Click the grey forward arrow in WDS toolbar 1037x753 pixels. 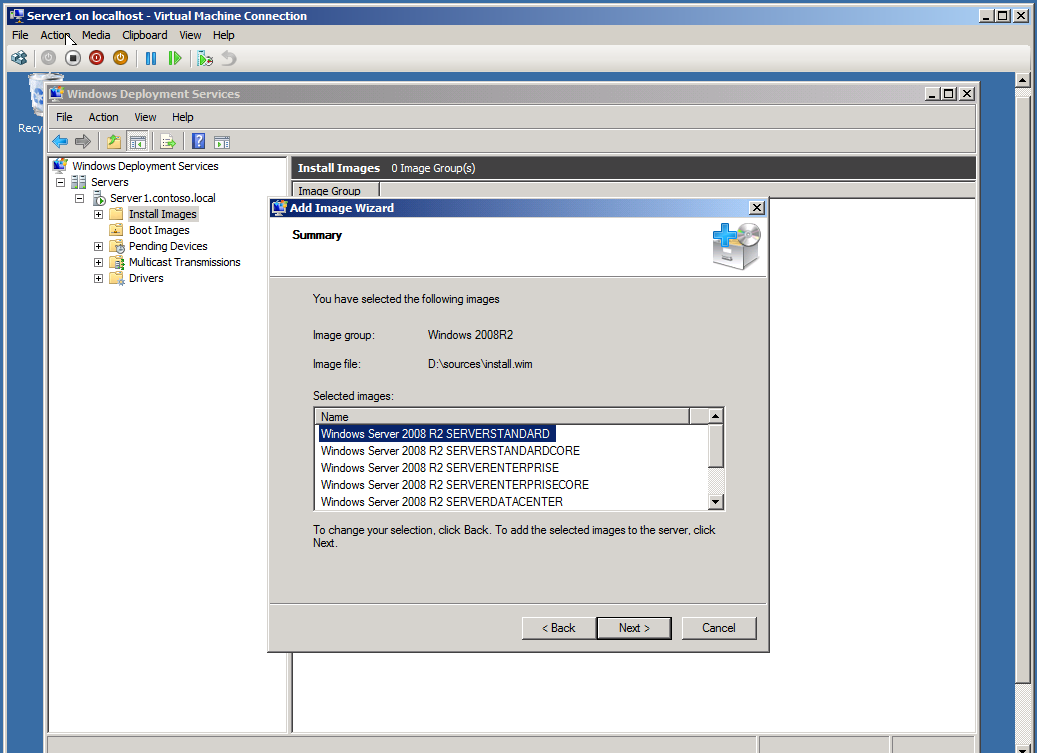pyautogui.click(x=83, y=141)
